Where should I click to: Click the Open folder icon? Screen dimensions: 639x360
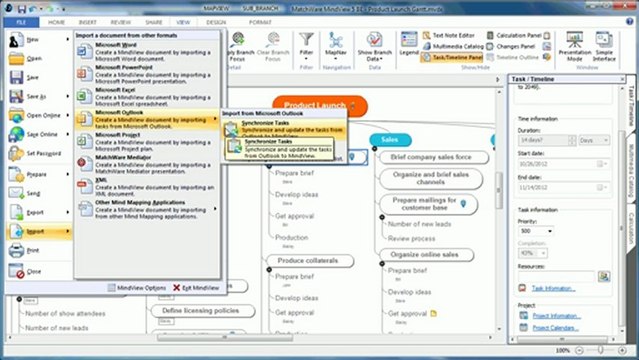[x=16, y=58]
